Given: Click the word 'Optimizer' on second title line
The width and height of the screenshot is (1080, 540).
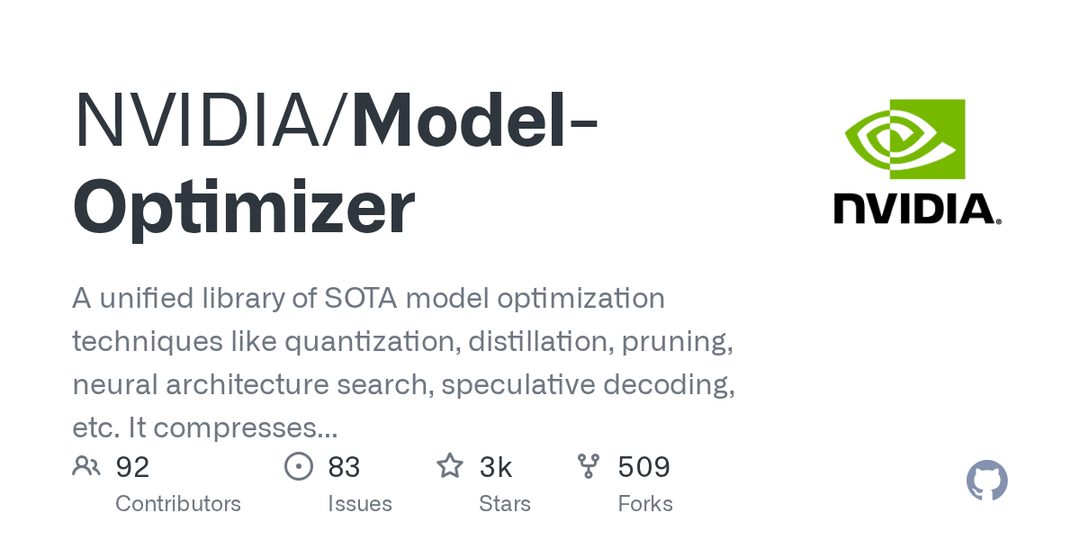Looking at the screenshot, I should click(244, 207).
